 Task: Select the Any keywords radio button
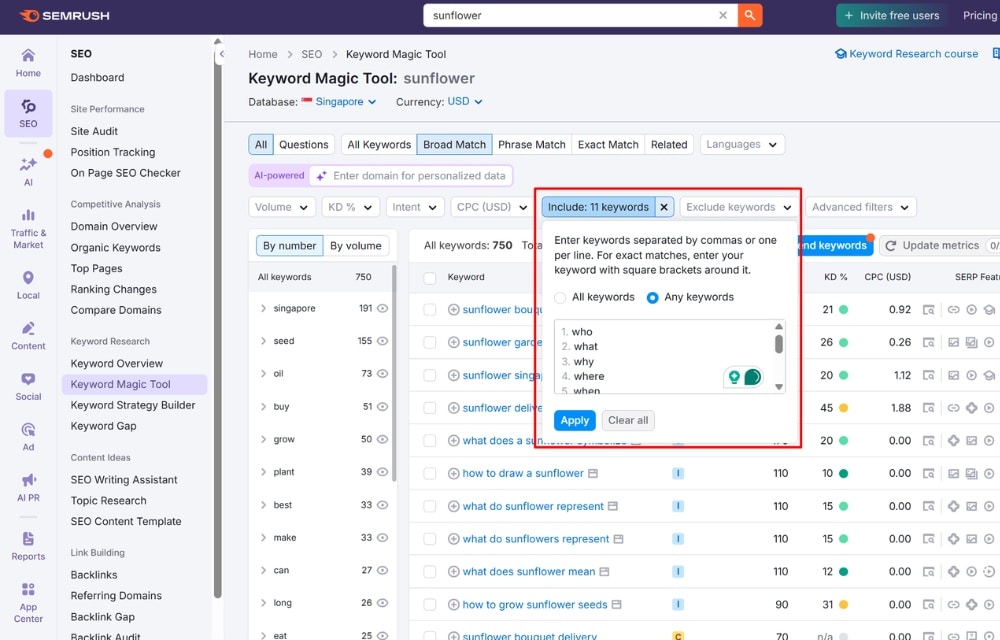(652, 298)
